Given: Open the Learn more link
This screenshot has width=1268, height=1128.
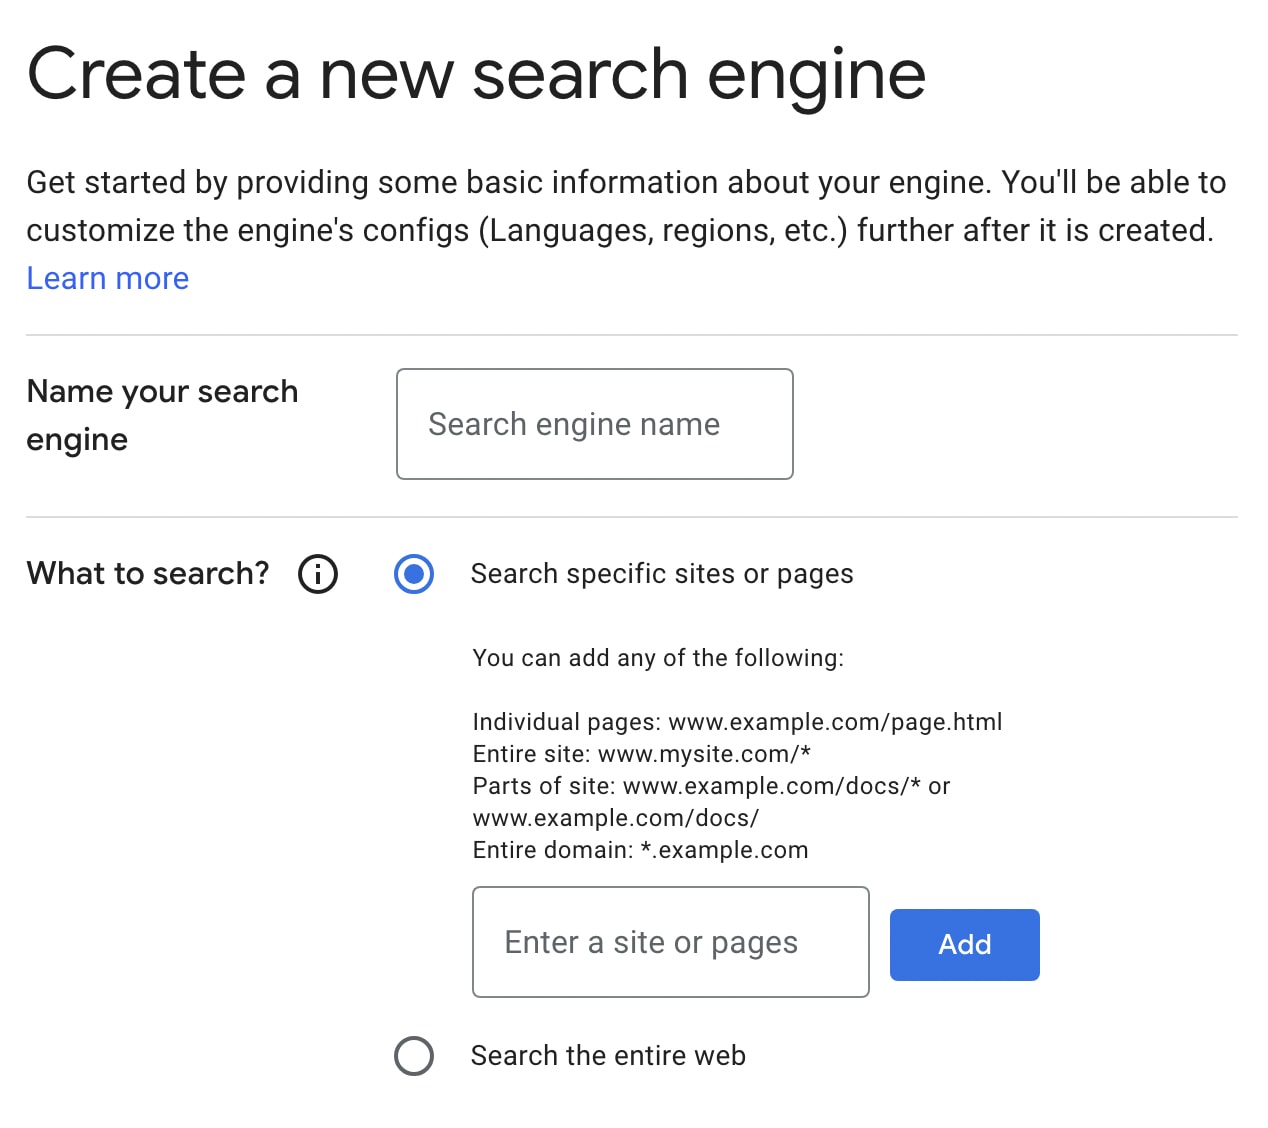Looking at the screenshot, I should point(108,278).
